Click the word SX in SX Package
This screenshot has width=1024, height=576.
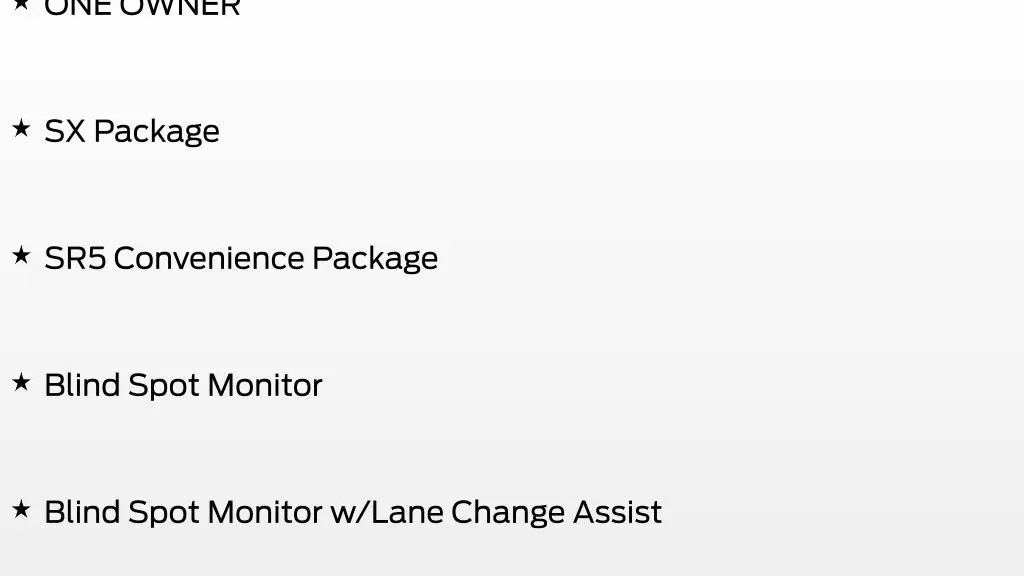65,131
